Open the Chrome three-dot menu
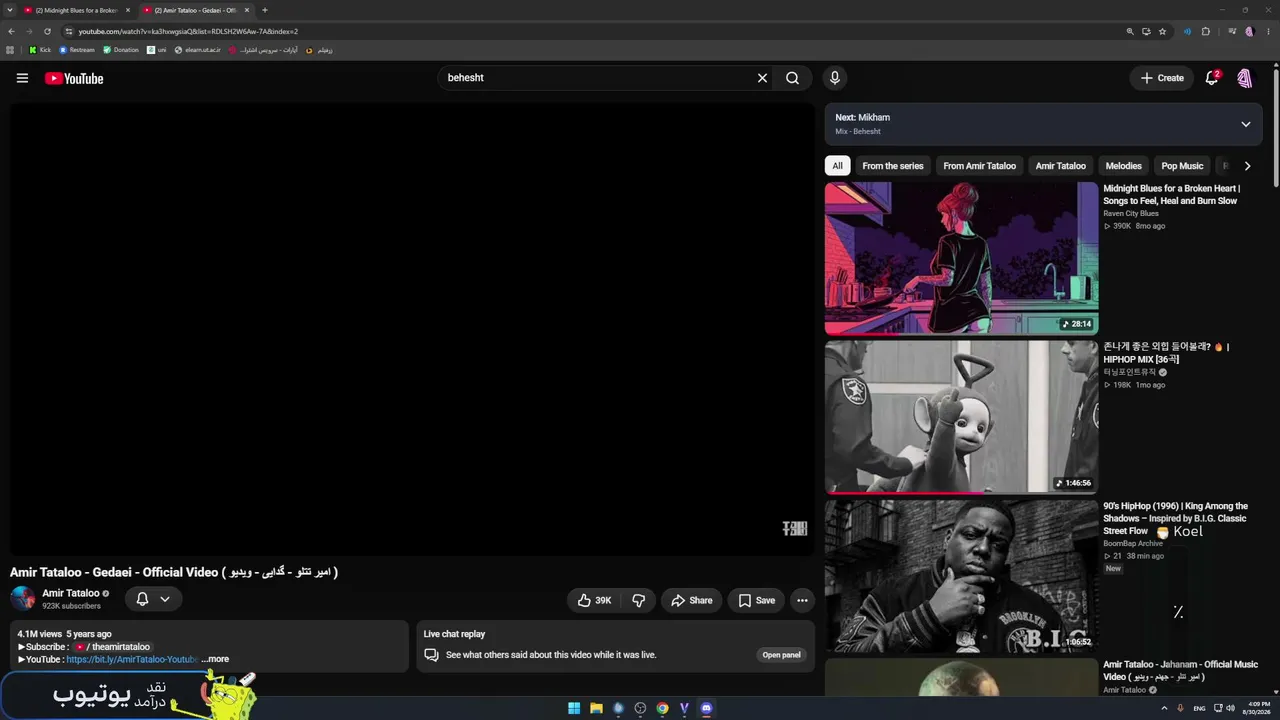 click(1268, 31)
